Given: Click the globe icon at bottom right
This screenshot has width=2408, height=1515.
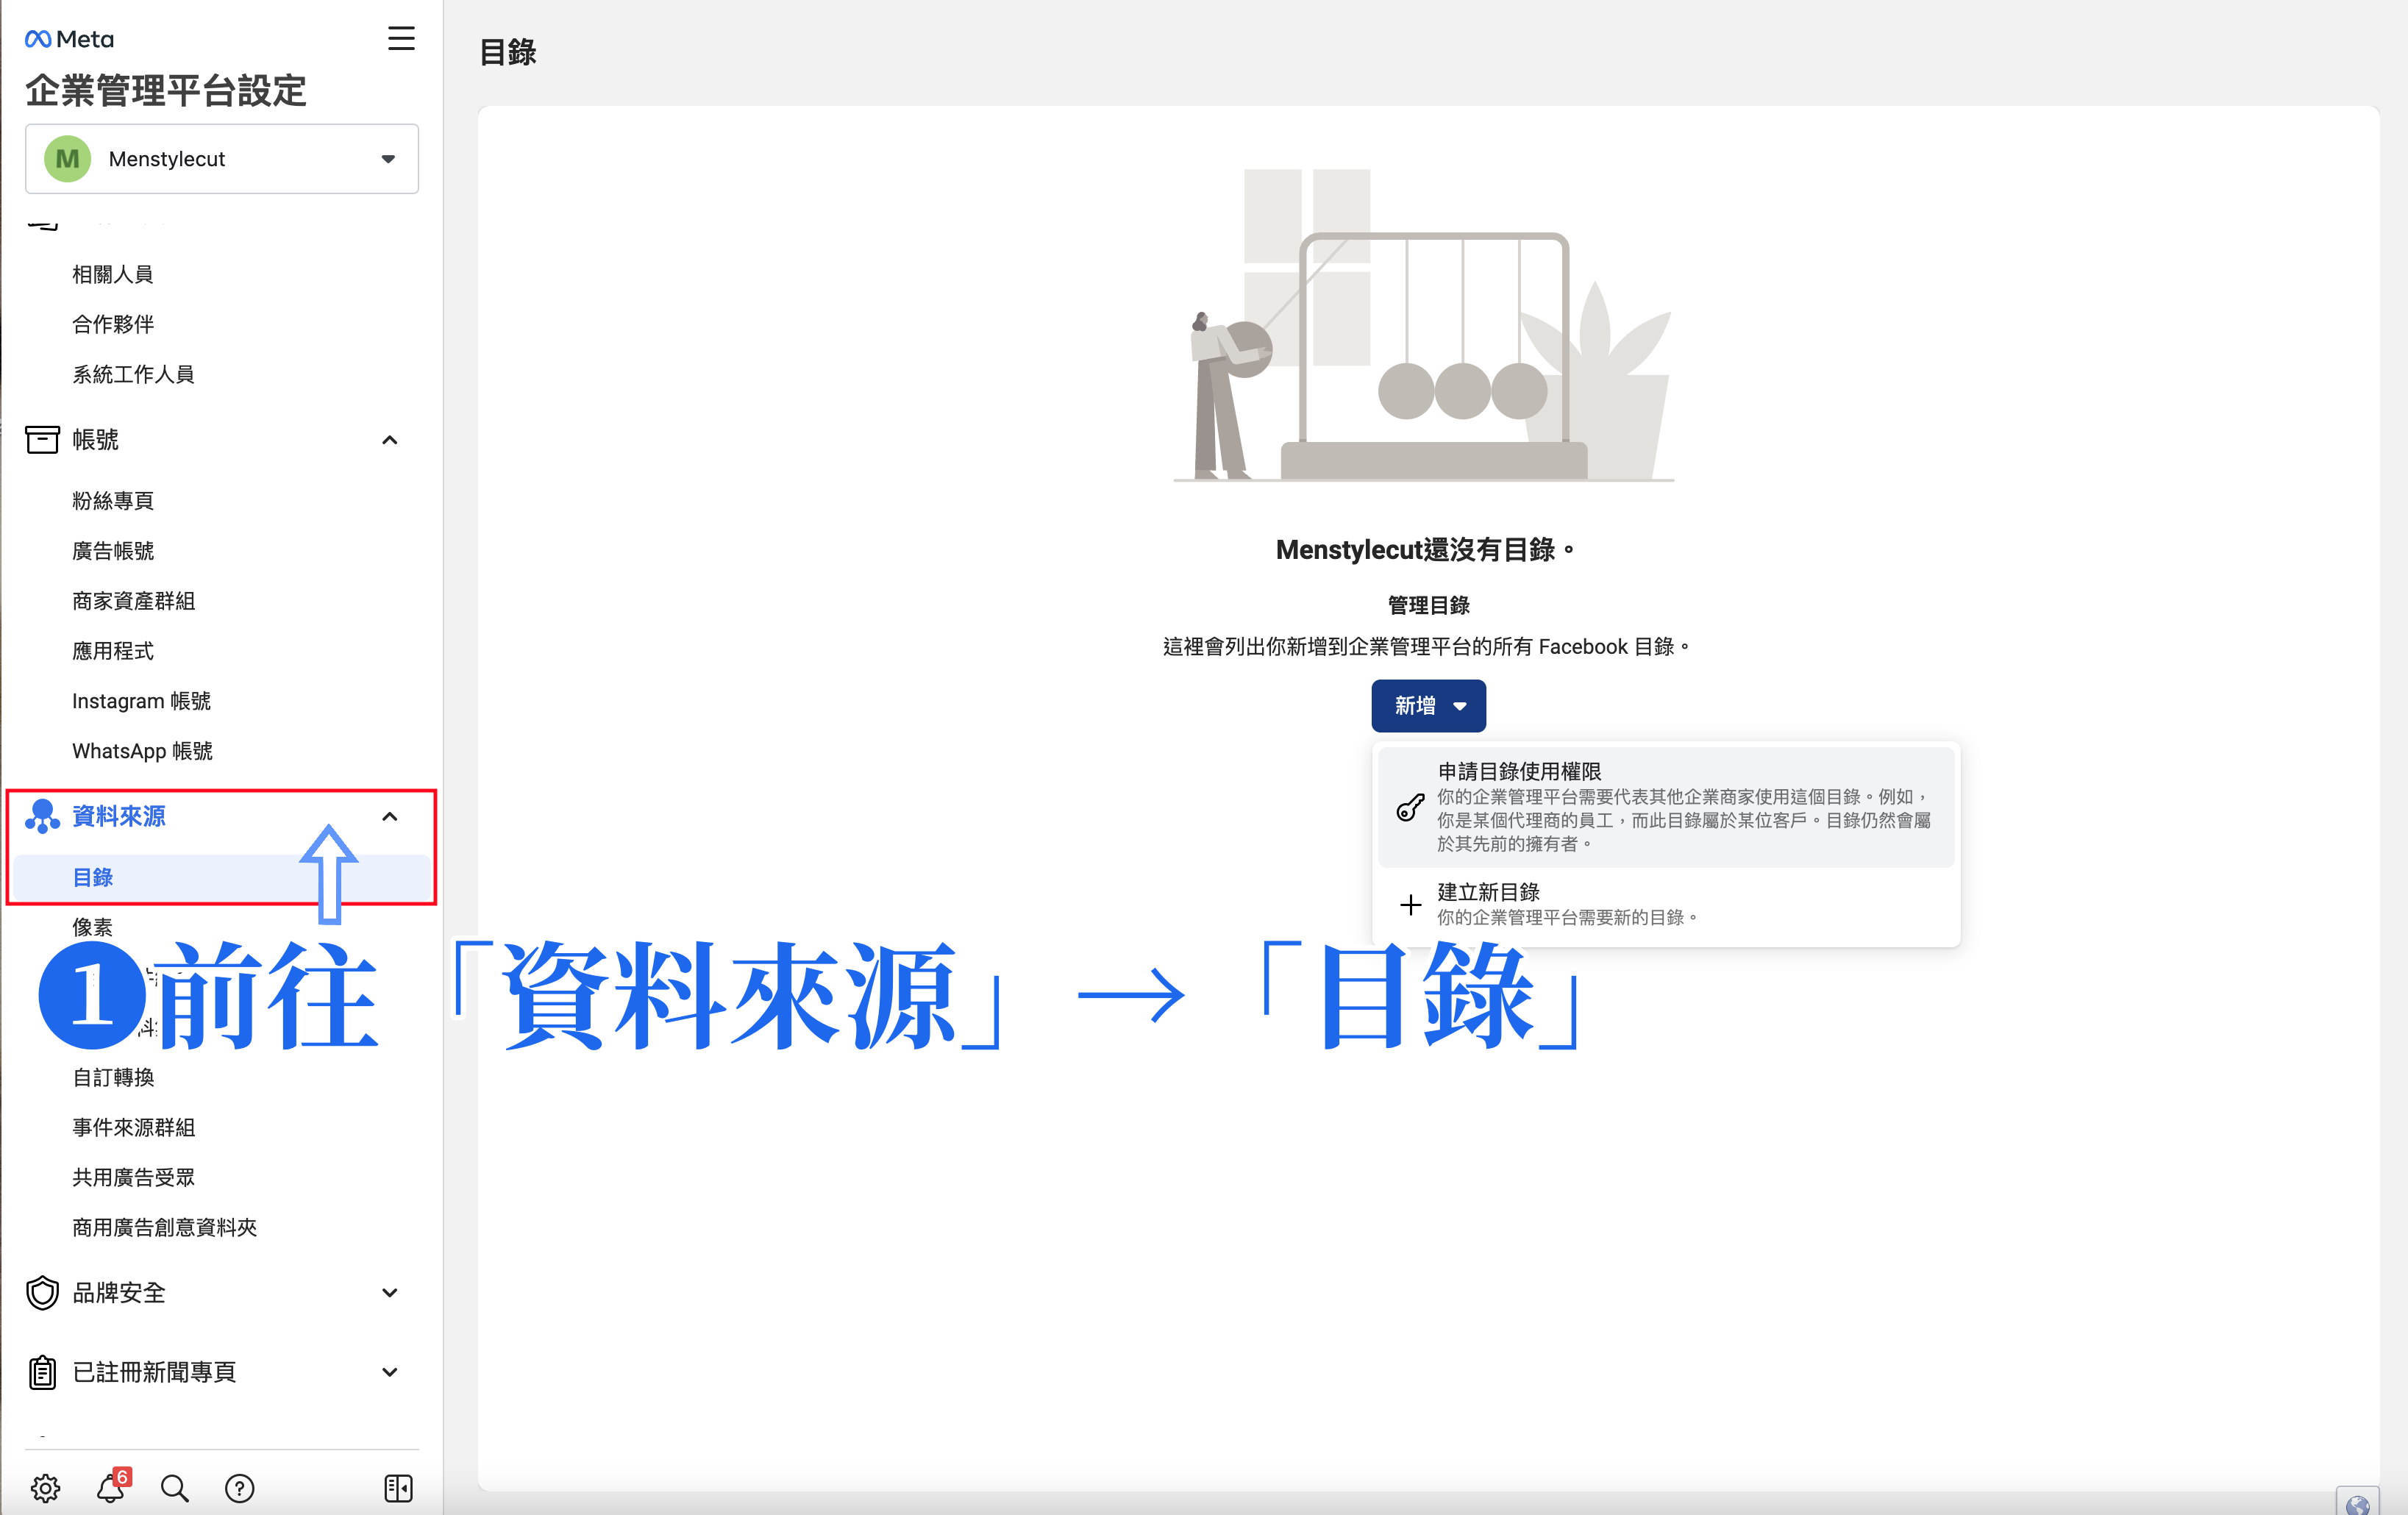Looking at the screenshot, I should coord(2357,1503).
